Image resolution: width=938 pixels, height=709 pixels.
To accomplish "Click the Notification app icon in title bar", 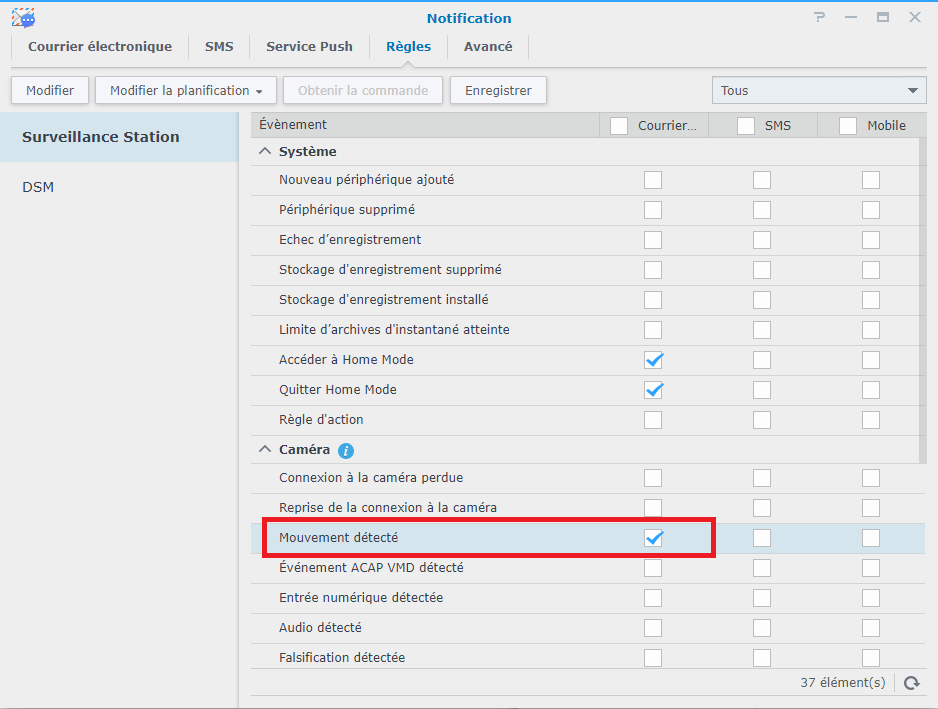I will 23,18.
